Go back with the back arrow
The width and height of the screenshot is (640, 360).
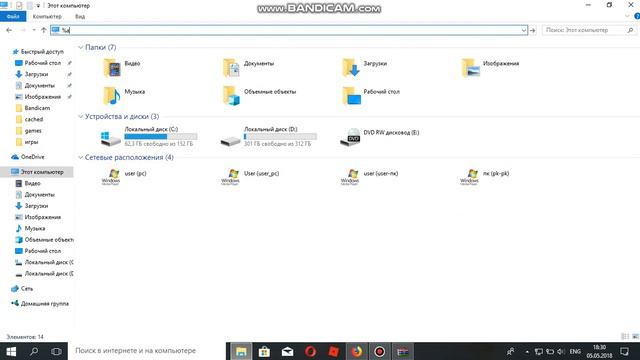(9, 30)
